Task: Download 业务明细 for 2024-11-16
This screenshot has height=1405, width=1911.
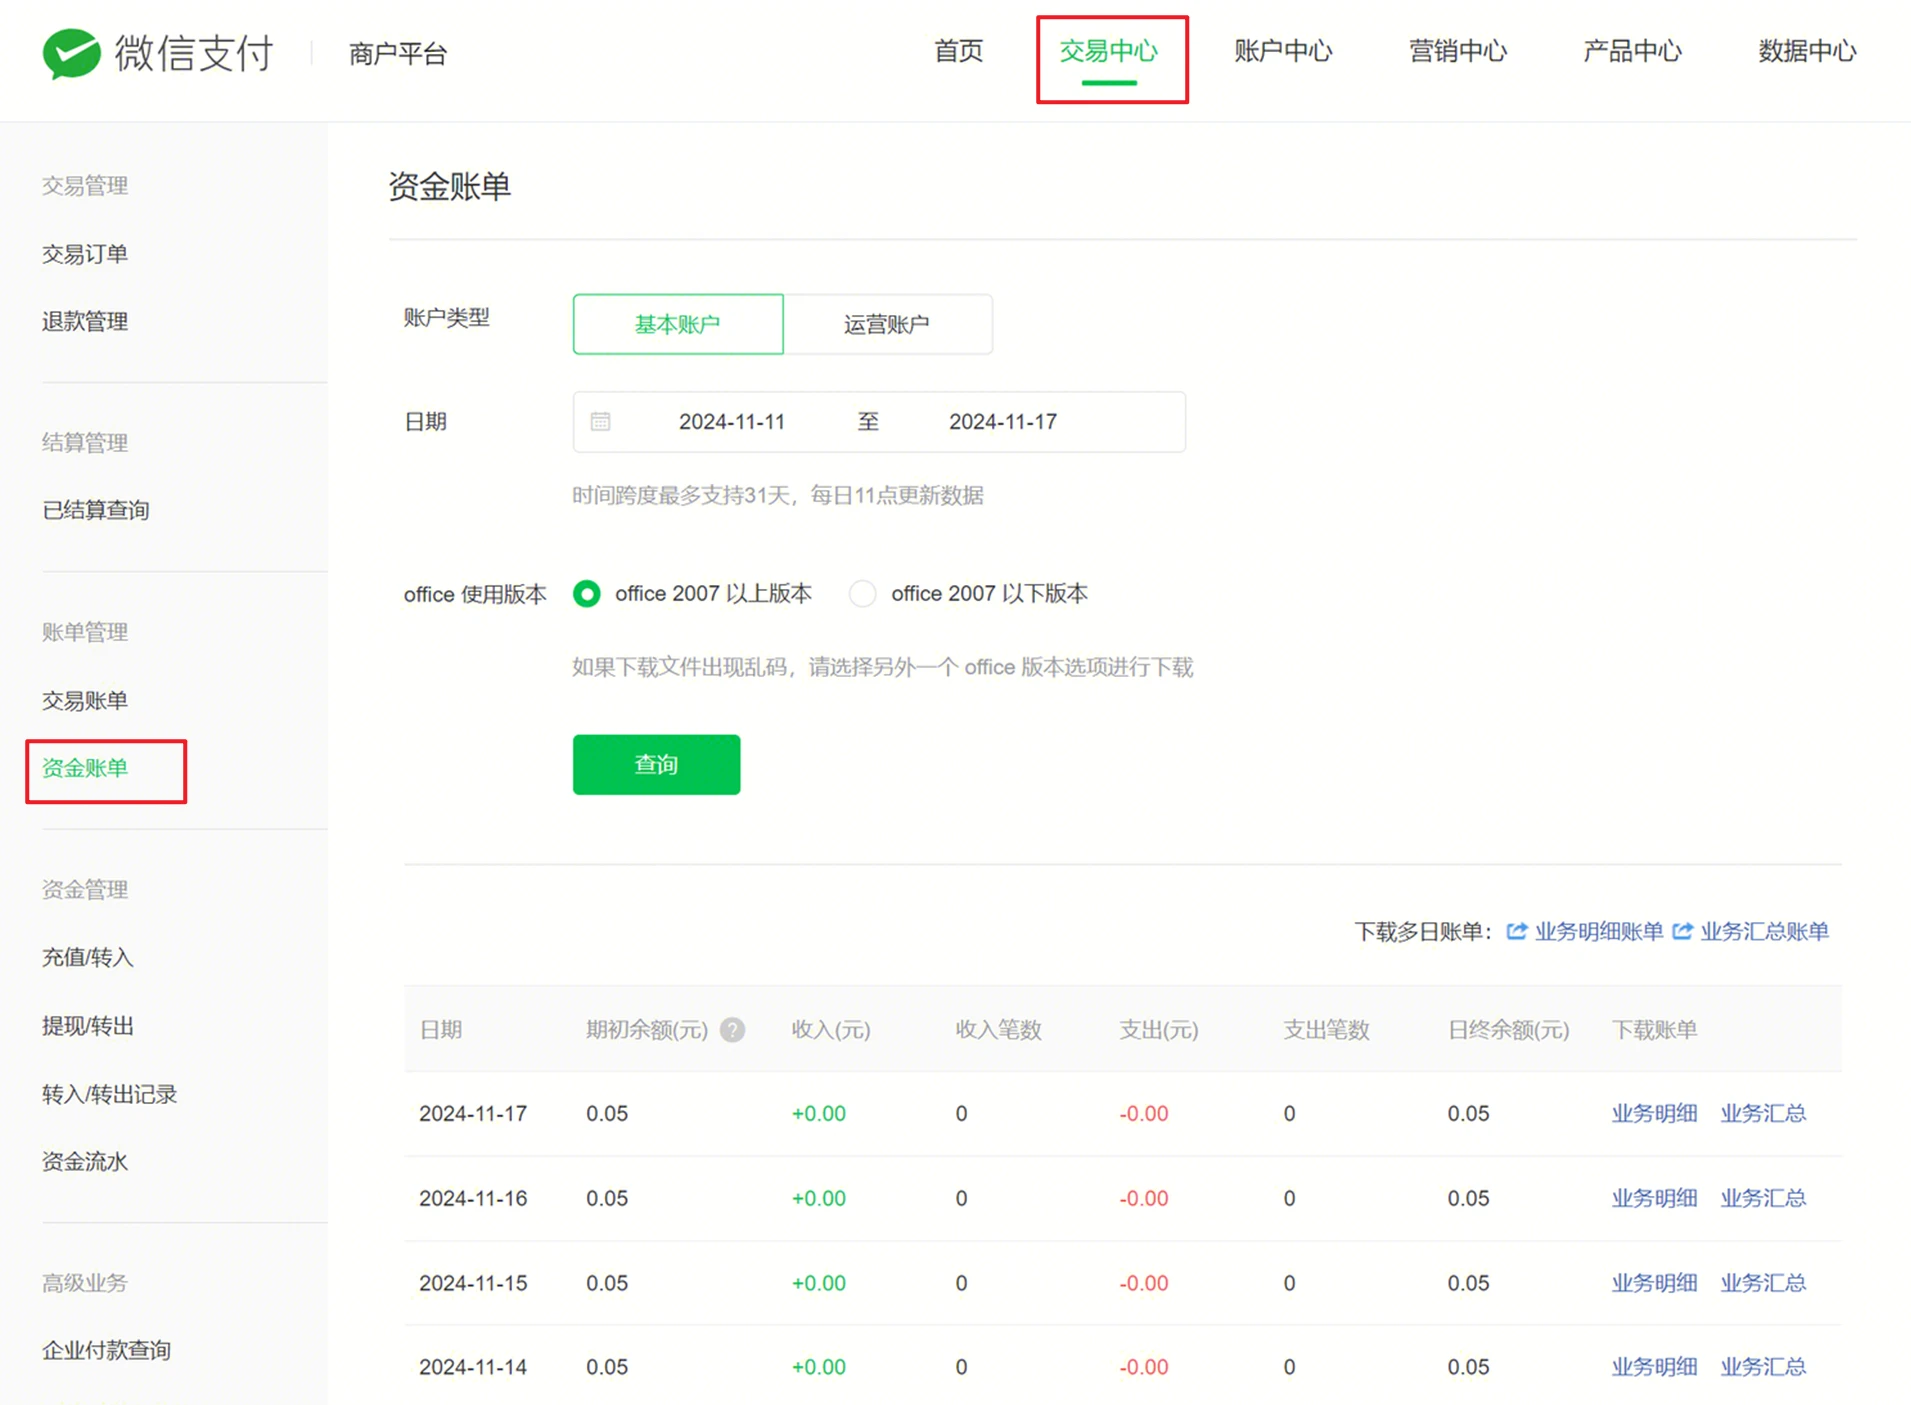Action: click(1654, 1198)
